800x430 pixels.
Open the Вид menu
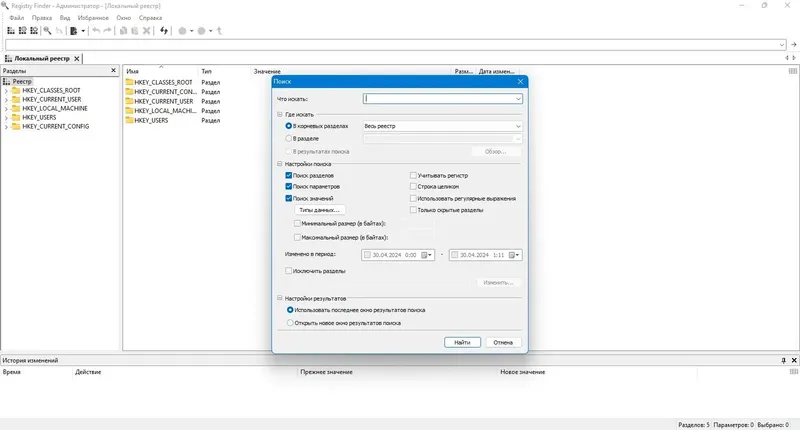tap(65, 18)
